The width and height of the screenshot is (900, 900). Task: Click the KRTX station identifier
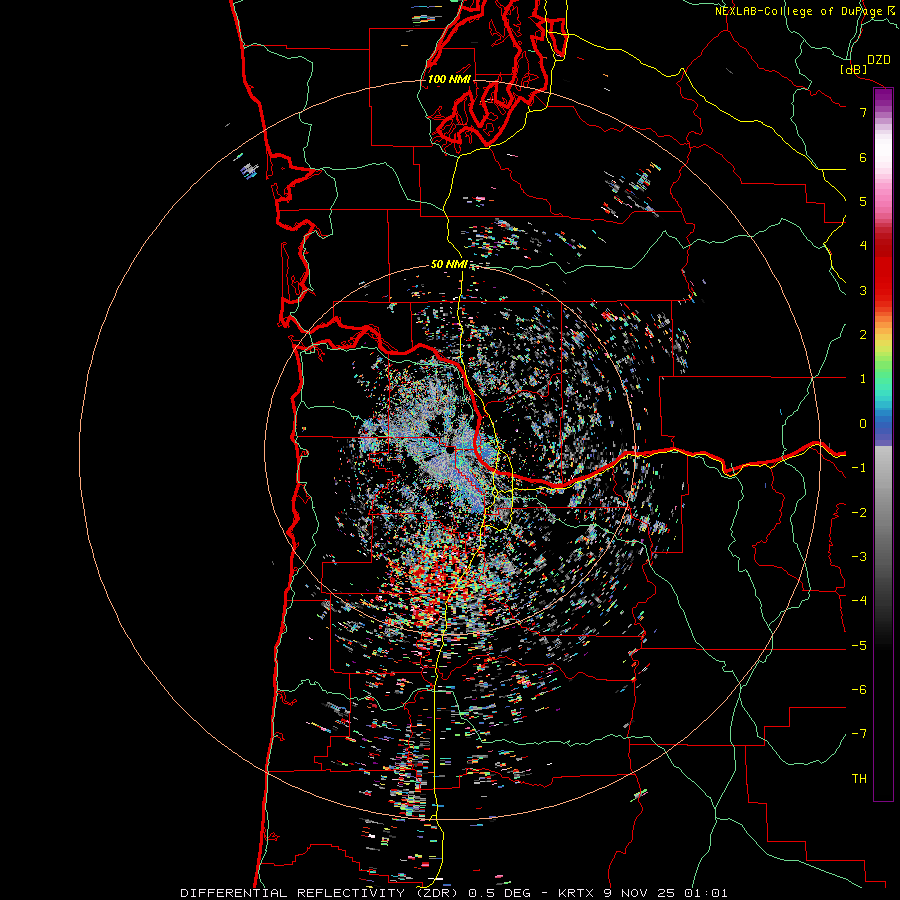click(574, 893)
